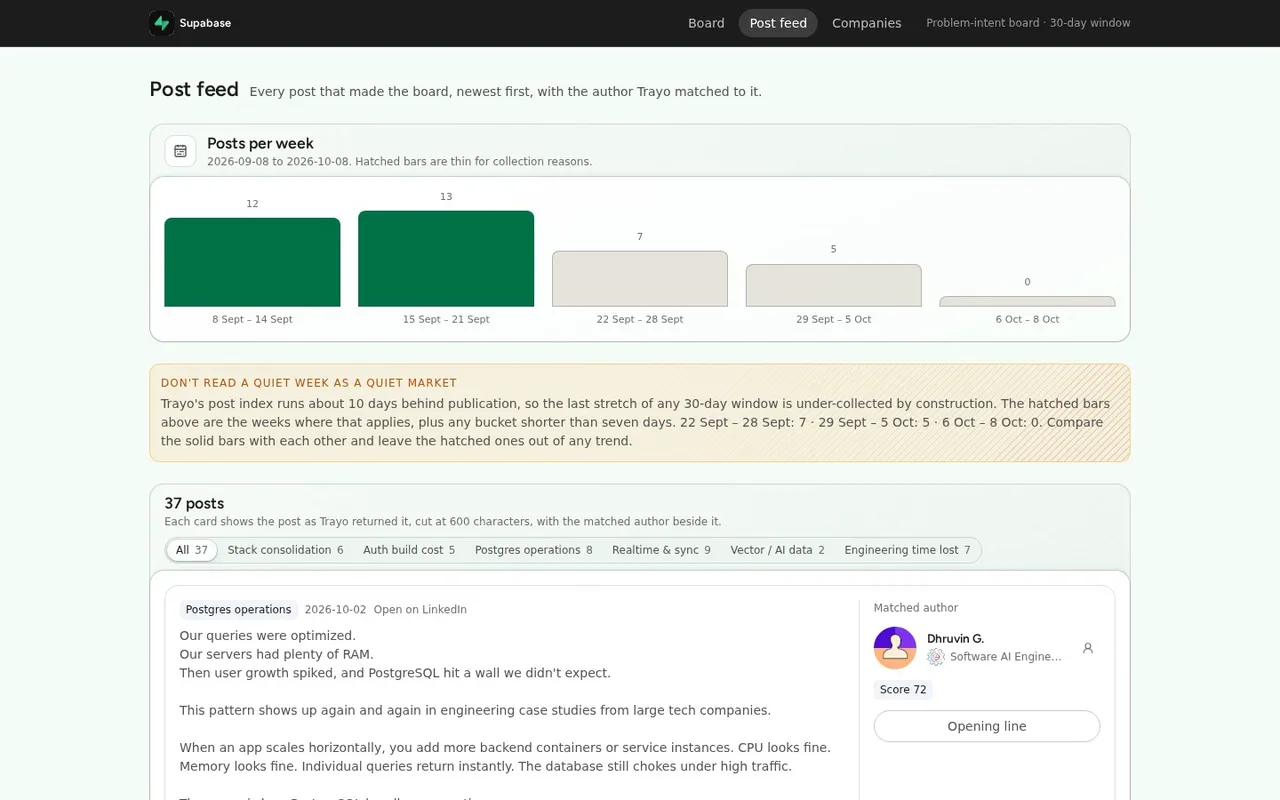Open Dhruvin G.'s avatar picture
This screenshot has height=800, width=1280.
(x=895, y=648)
